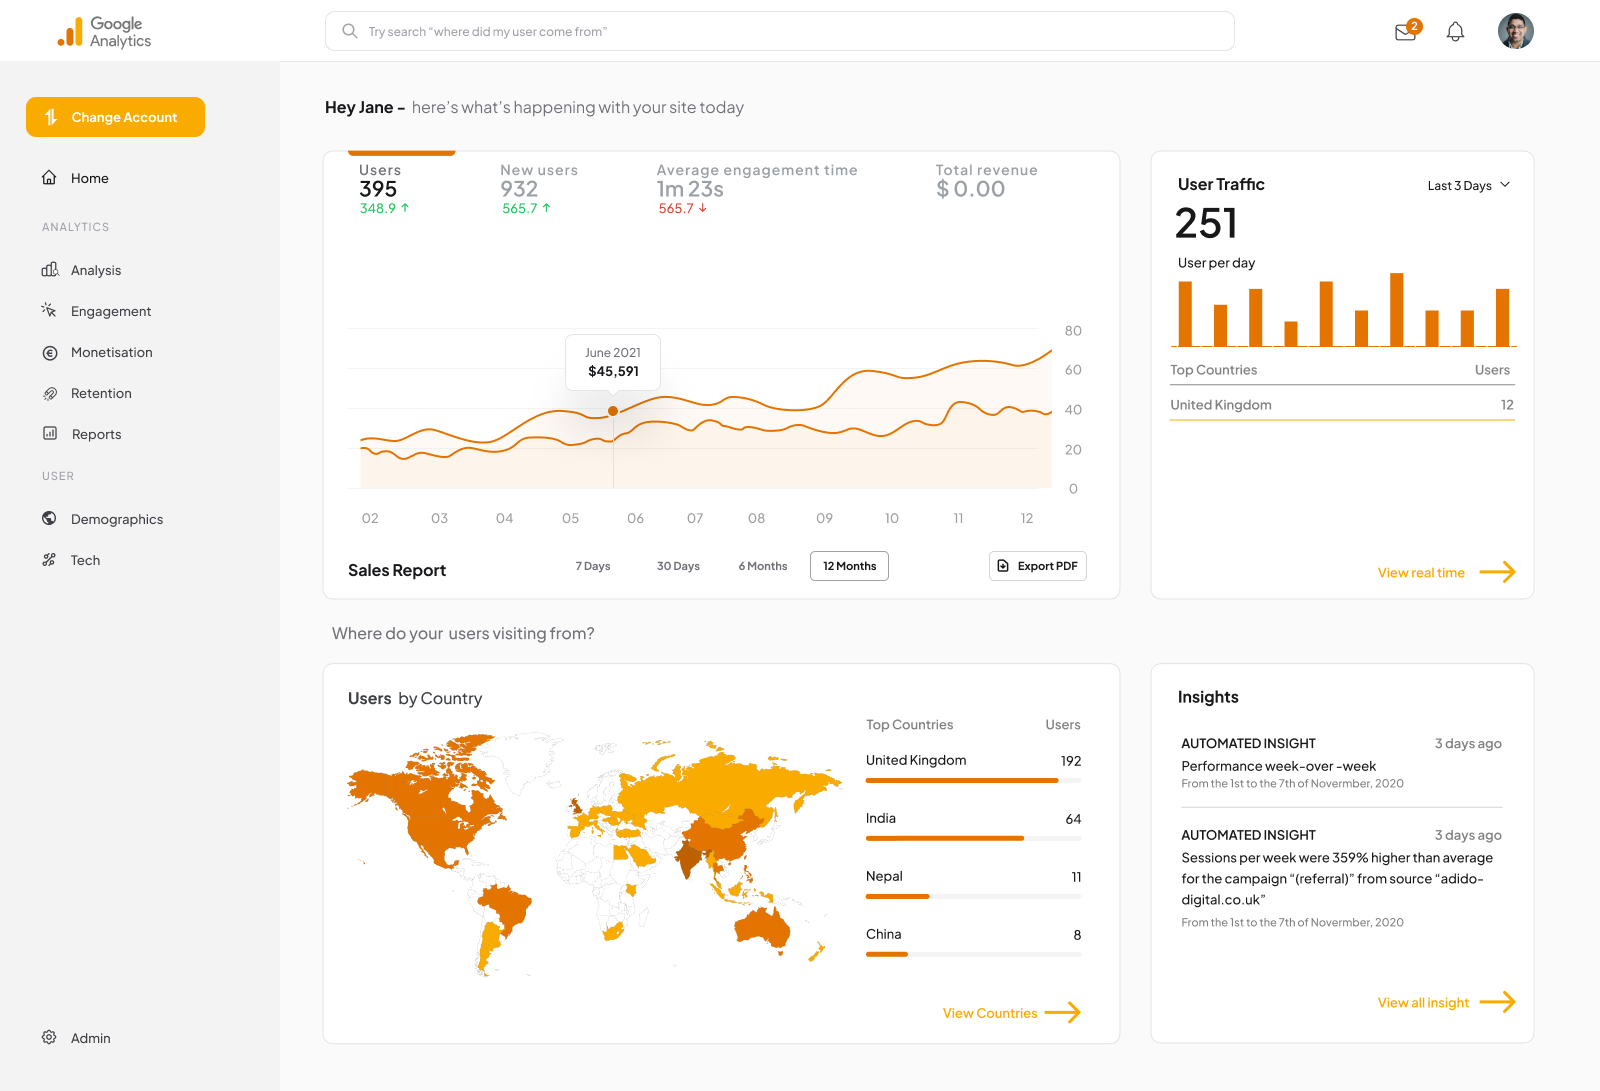1600x1091 pixels.
Task: Select the Retention sidebar icon
Action: 49,393
